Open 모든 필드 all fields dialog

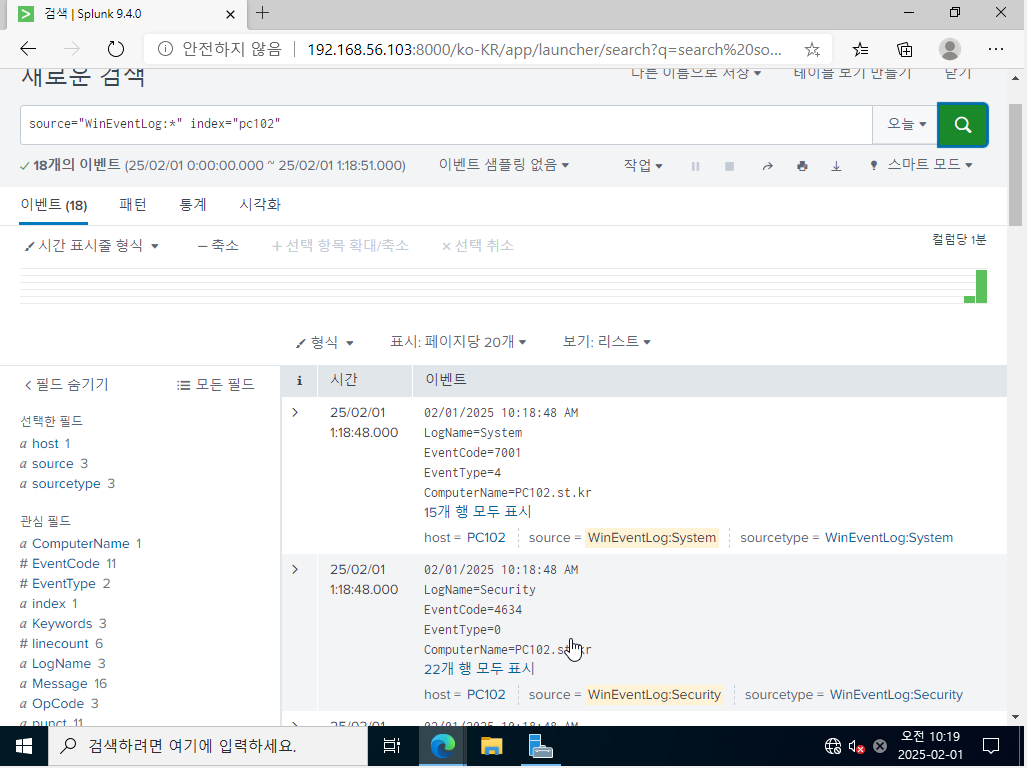215,385
